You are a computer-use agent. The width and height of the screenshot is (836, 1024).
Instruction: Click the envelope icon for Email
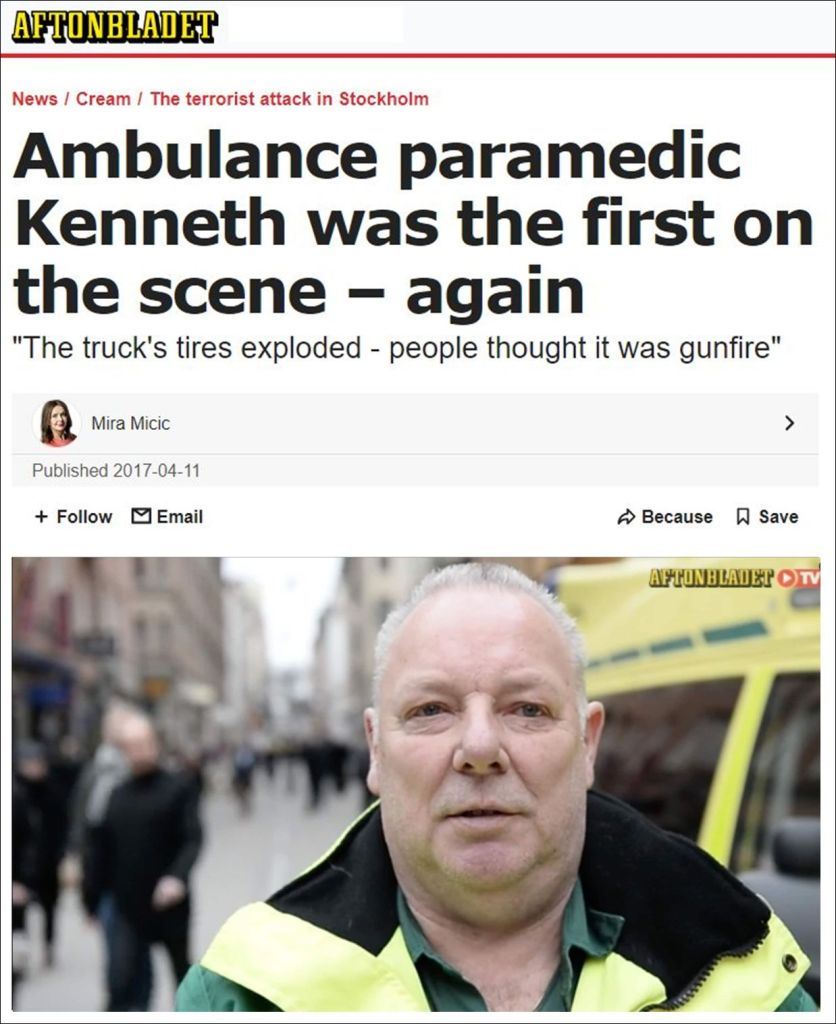140,516
